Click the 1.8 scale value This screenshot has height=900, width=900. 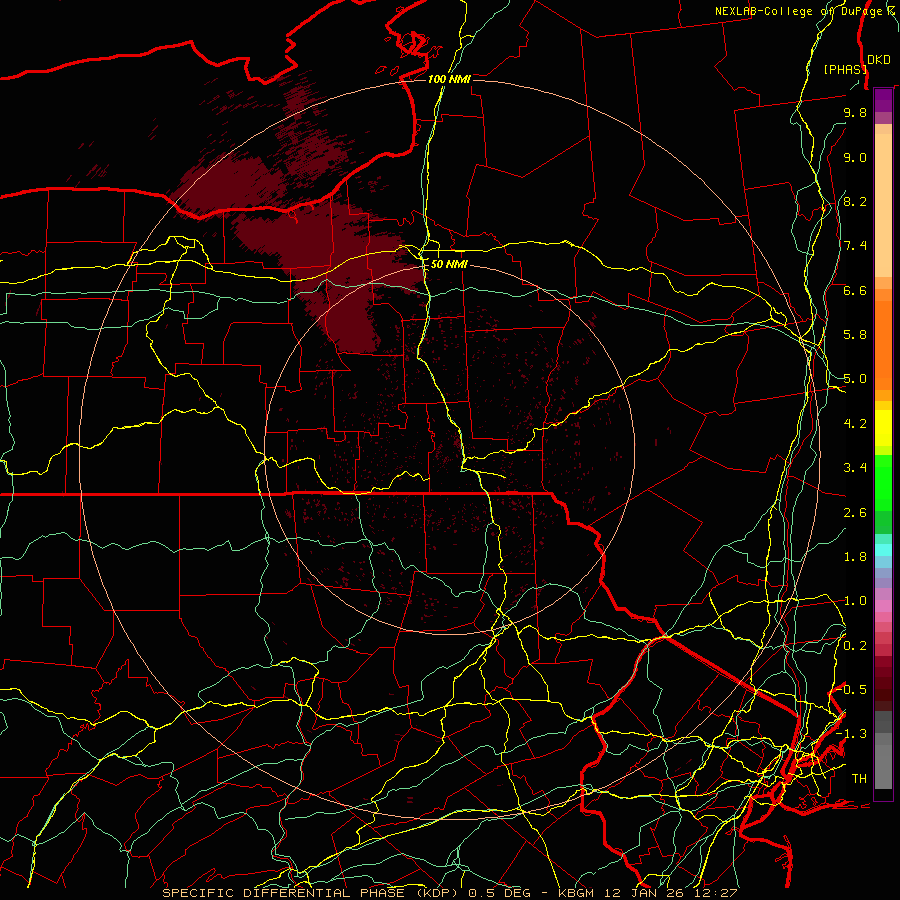[x=855, y=557]
